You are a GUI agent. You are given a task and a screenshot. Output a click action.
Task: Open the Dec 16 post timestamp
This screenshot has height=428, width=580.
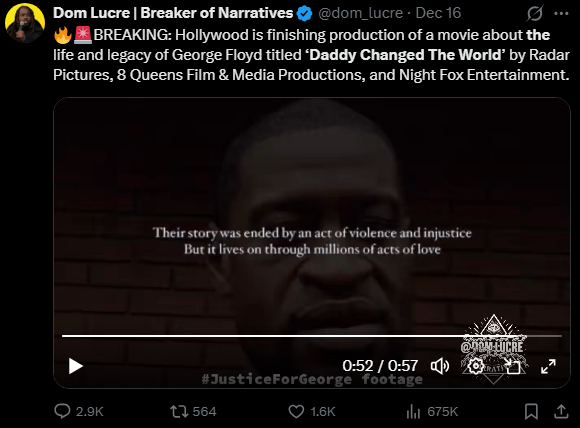point(438,13)
